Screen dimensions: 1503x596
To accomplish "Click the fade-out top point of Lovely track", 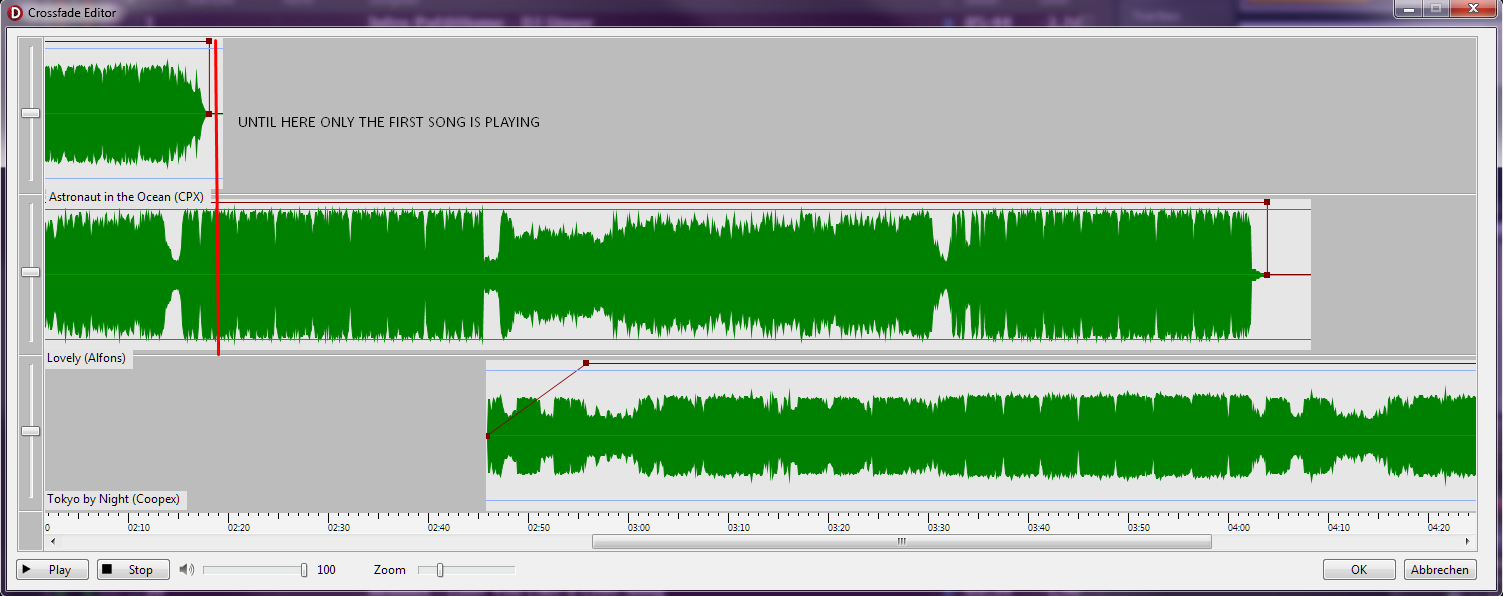I will pos(1267,202).
